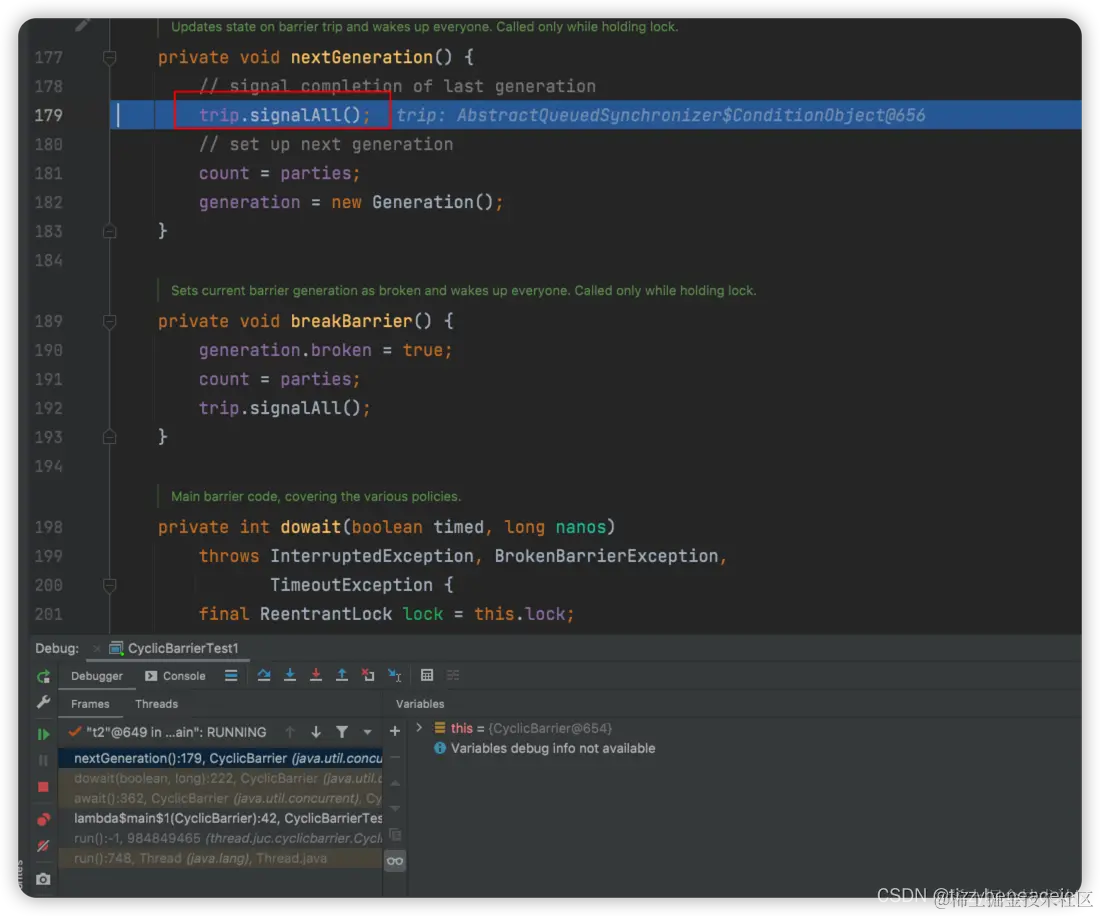This screenshot has width=1100, height=916.
Task: Add new watch with plus button
Action: [x=395, y=732]
